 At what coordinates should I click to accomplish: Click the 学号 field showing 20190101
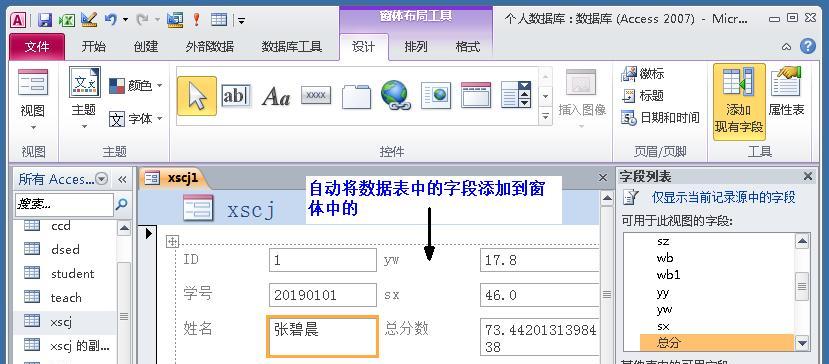[x=323, y=295]
